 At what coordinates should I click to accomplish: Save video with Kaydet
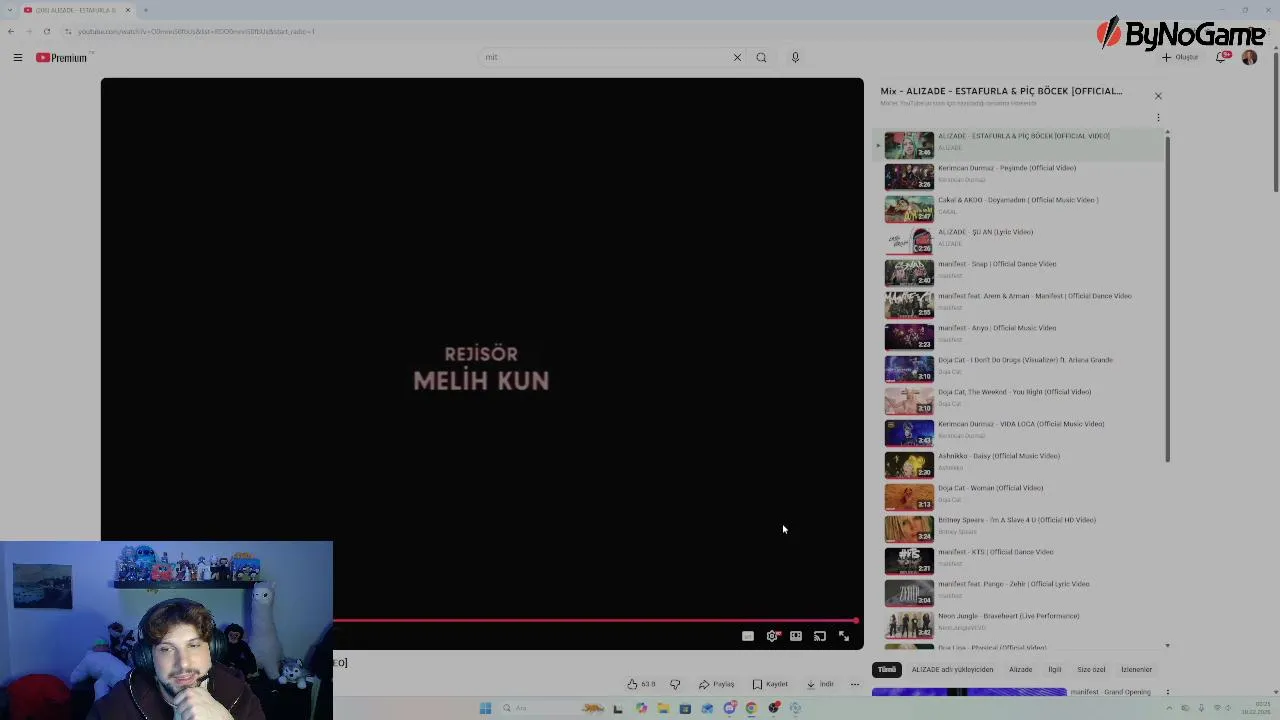[x=770, y=684]
